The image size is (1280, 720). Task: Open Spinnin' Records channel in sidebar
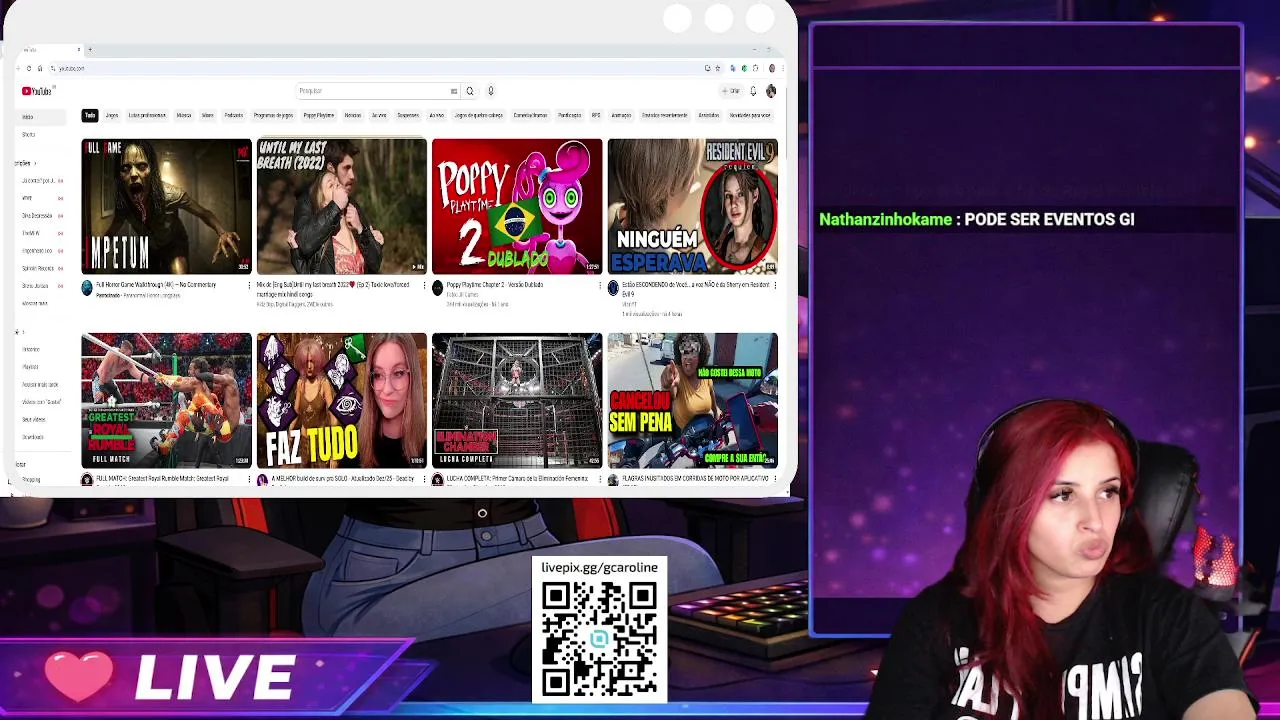40,268
